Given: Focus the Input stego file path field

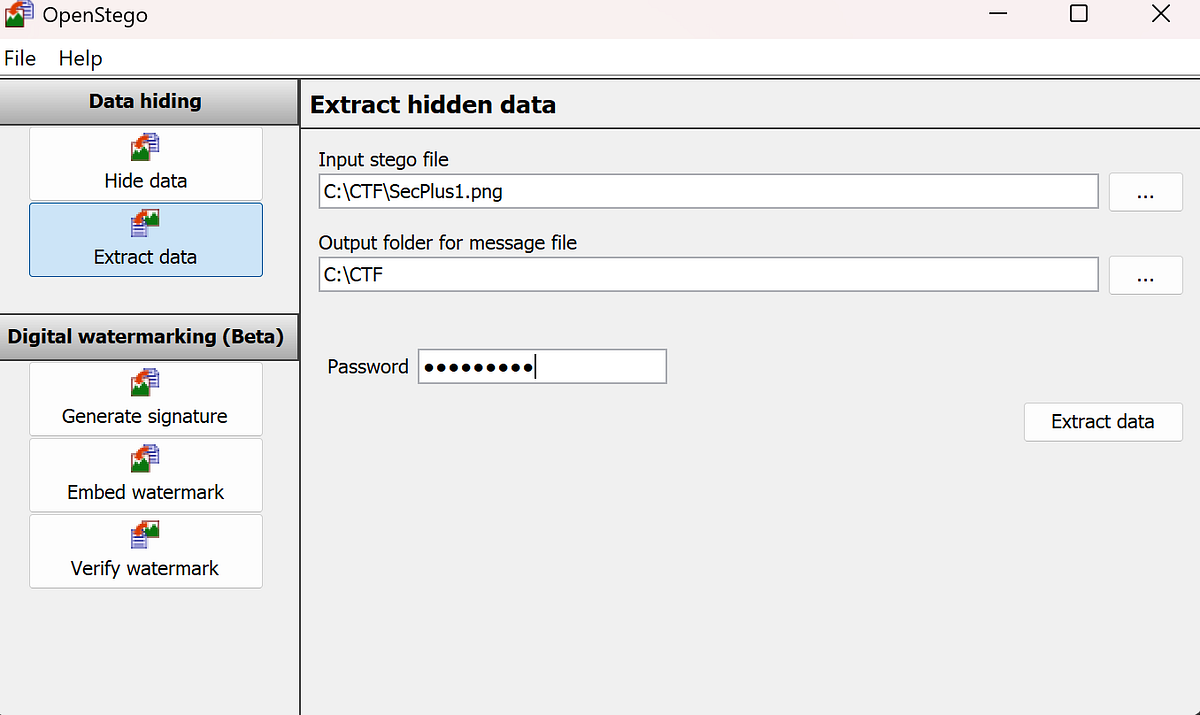Looking at the screenshot, I should 708,192.
